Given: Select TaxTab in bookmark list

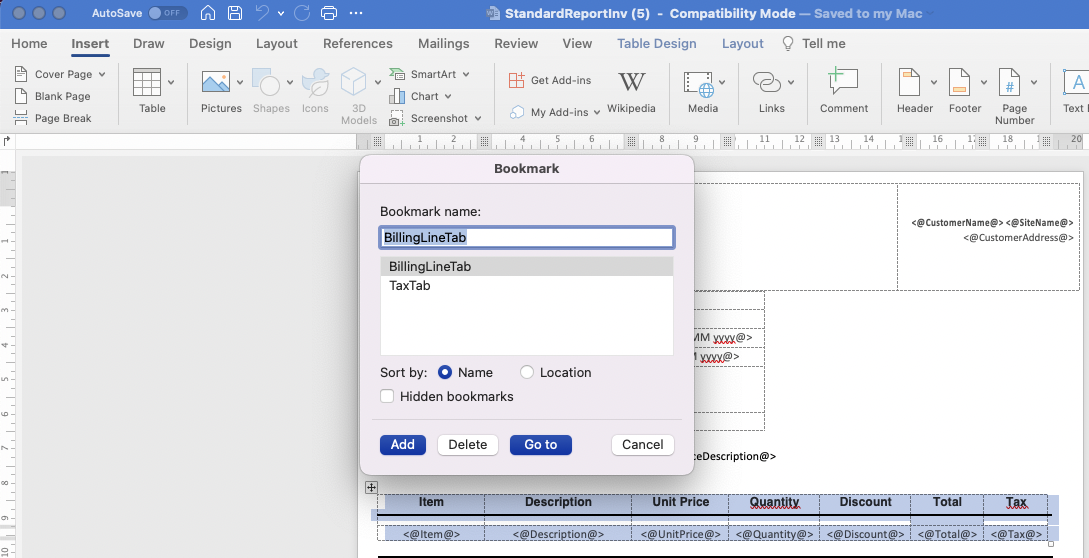Looking at the screenshot, I should [x=526, y=286].
